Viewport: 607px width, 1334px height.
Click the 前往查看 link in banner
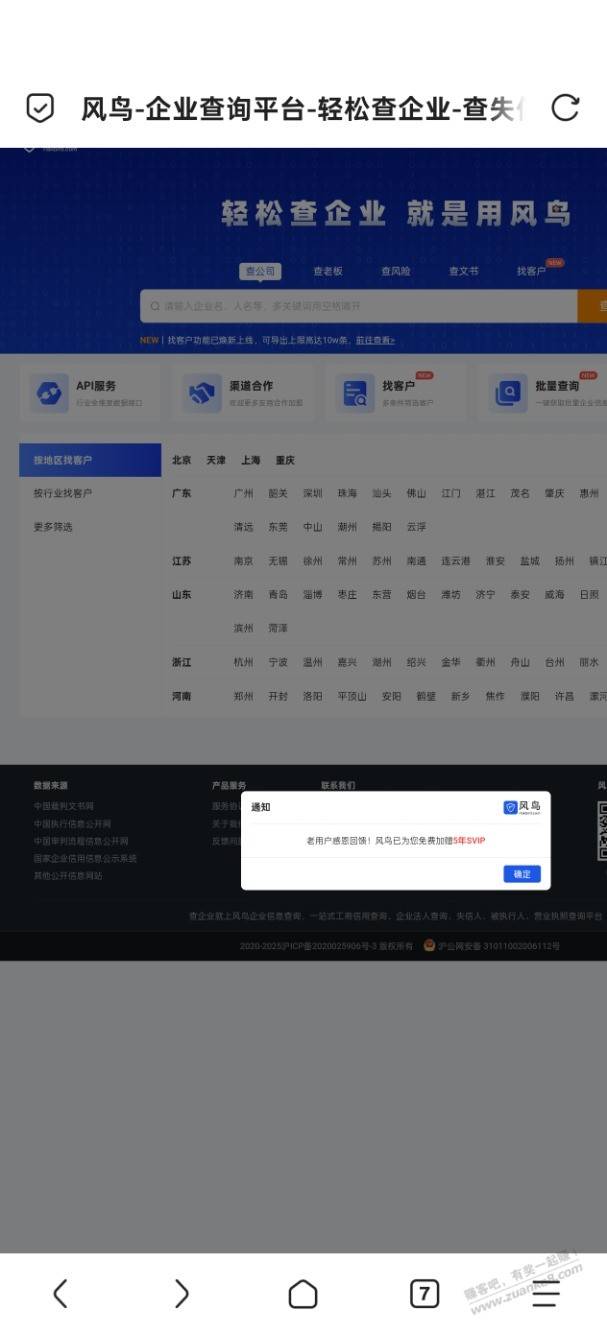375,340
